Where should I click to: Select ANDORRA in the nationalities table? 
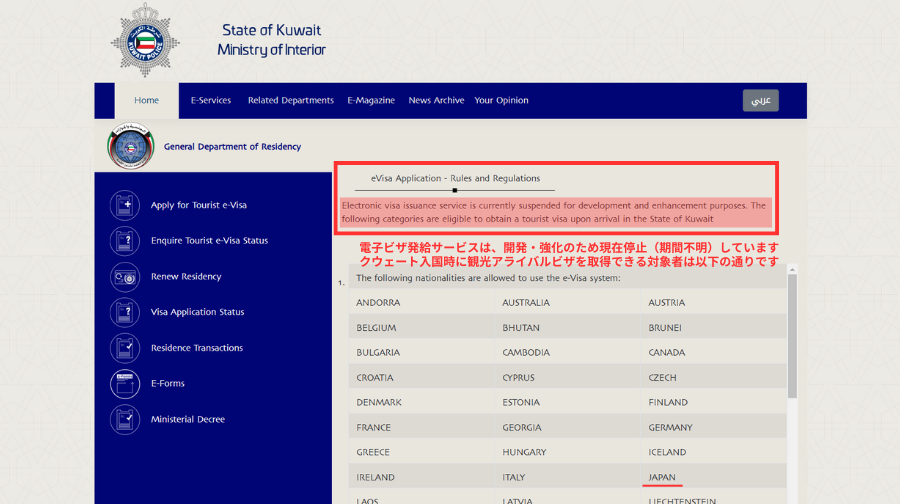point(378,303)
